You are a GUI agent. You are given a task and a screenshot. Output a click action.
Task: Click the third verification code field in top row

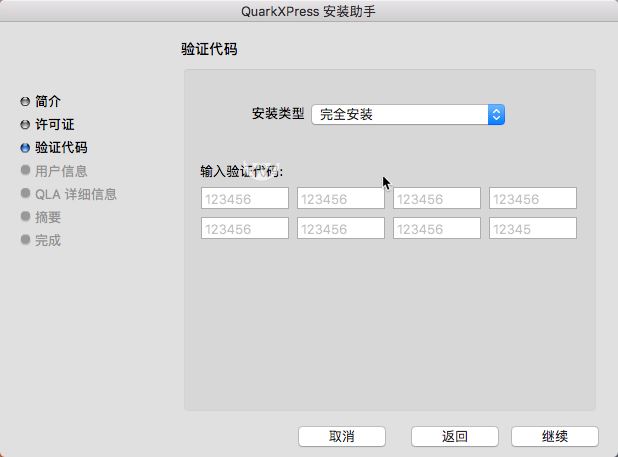click(x=437, y=198)
